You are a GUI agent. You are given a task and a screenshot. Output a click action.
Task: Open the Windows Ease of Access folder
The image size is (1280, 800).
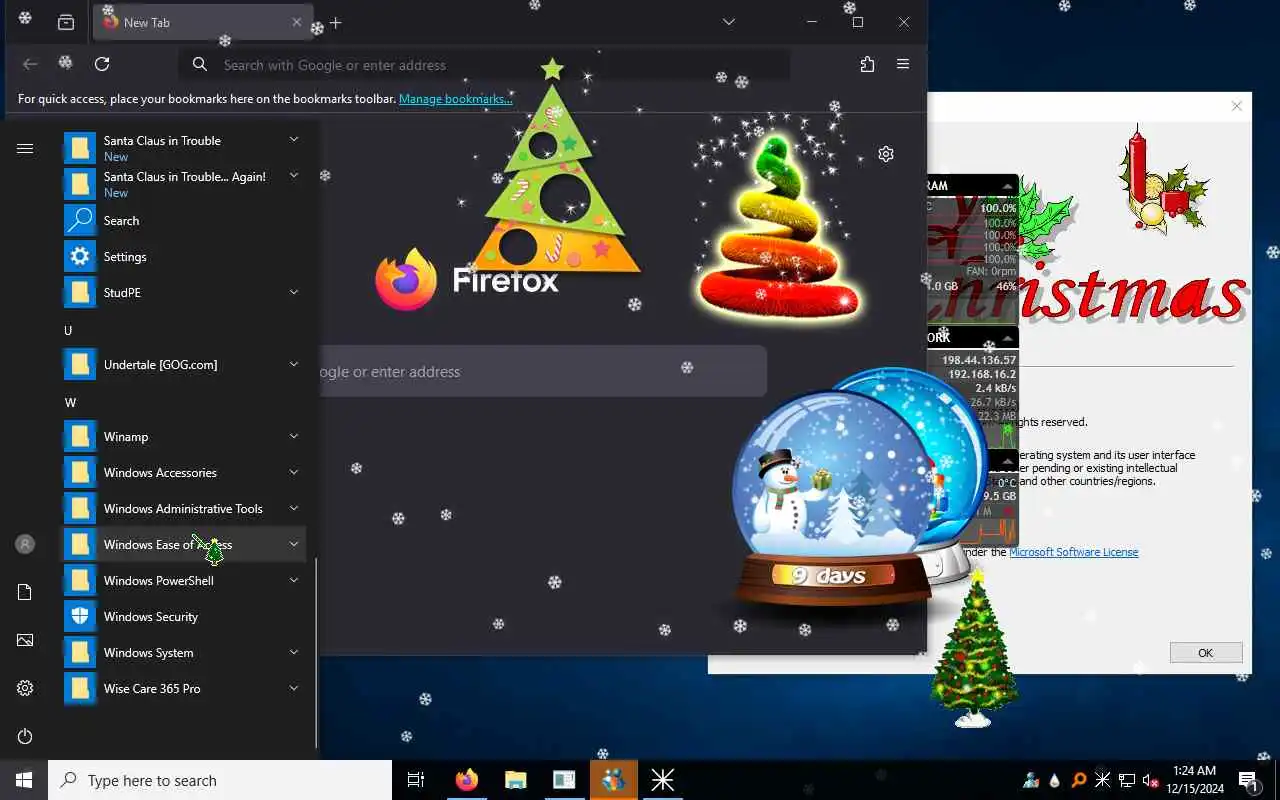pos(185,545)
